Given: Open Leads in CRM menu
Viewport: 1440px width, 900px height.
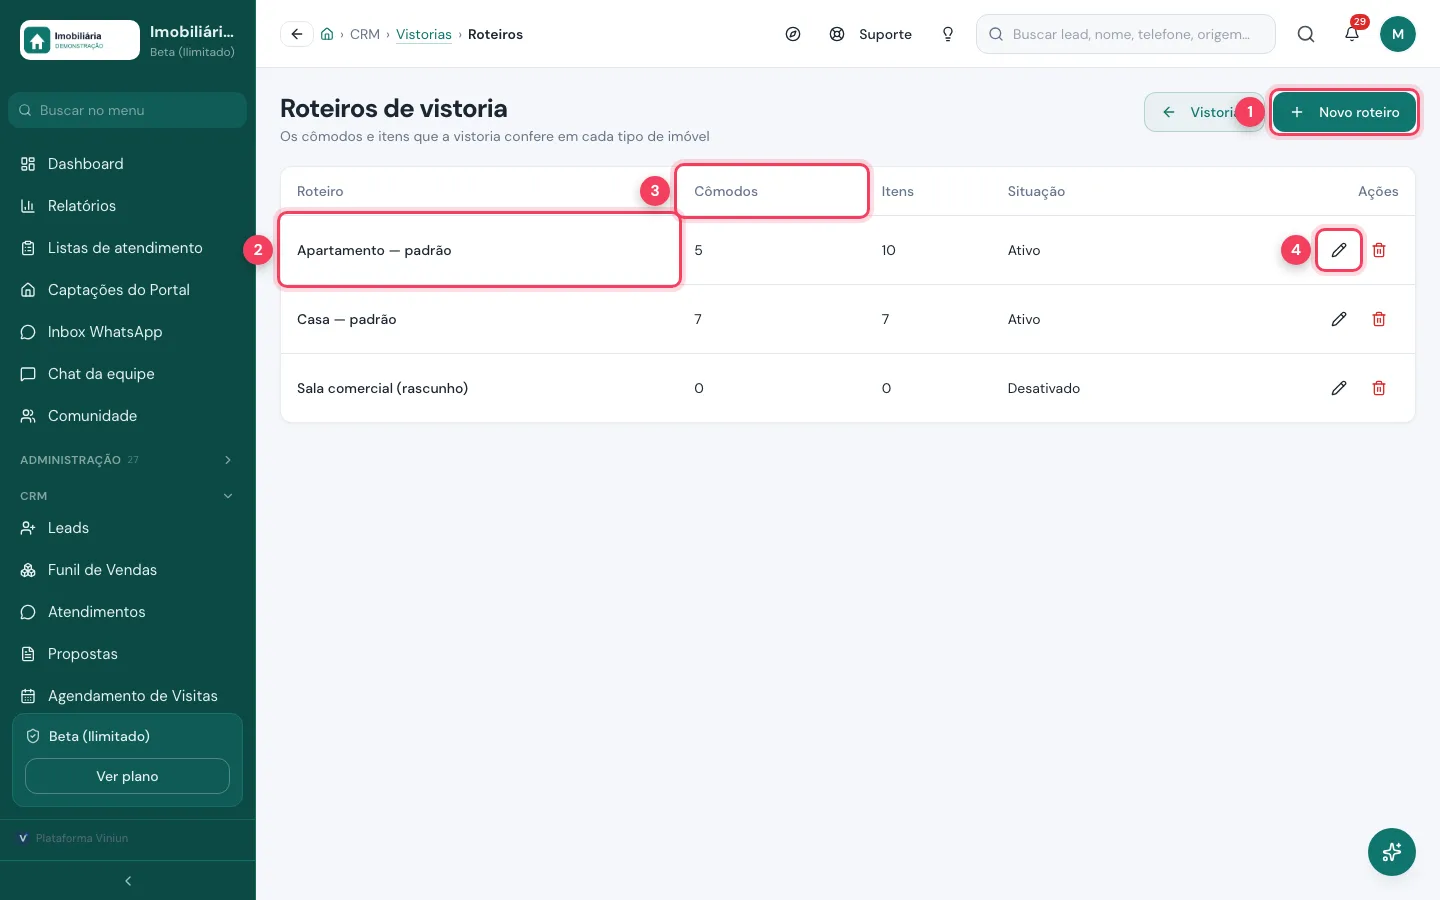Looking at the screenshot, I should (x=128, y=528).
